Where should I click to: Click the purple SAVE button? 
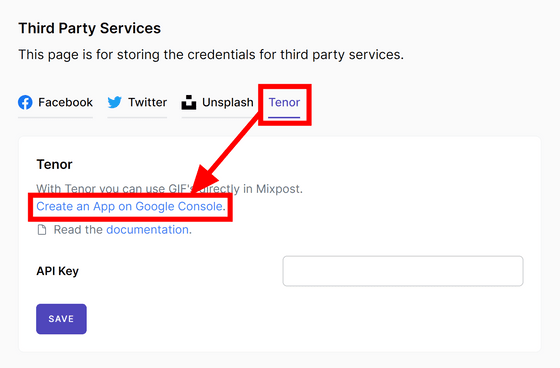(x=61, y=319)
